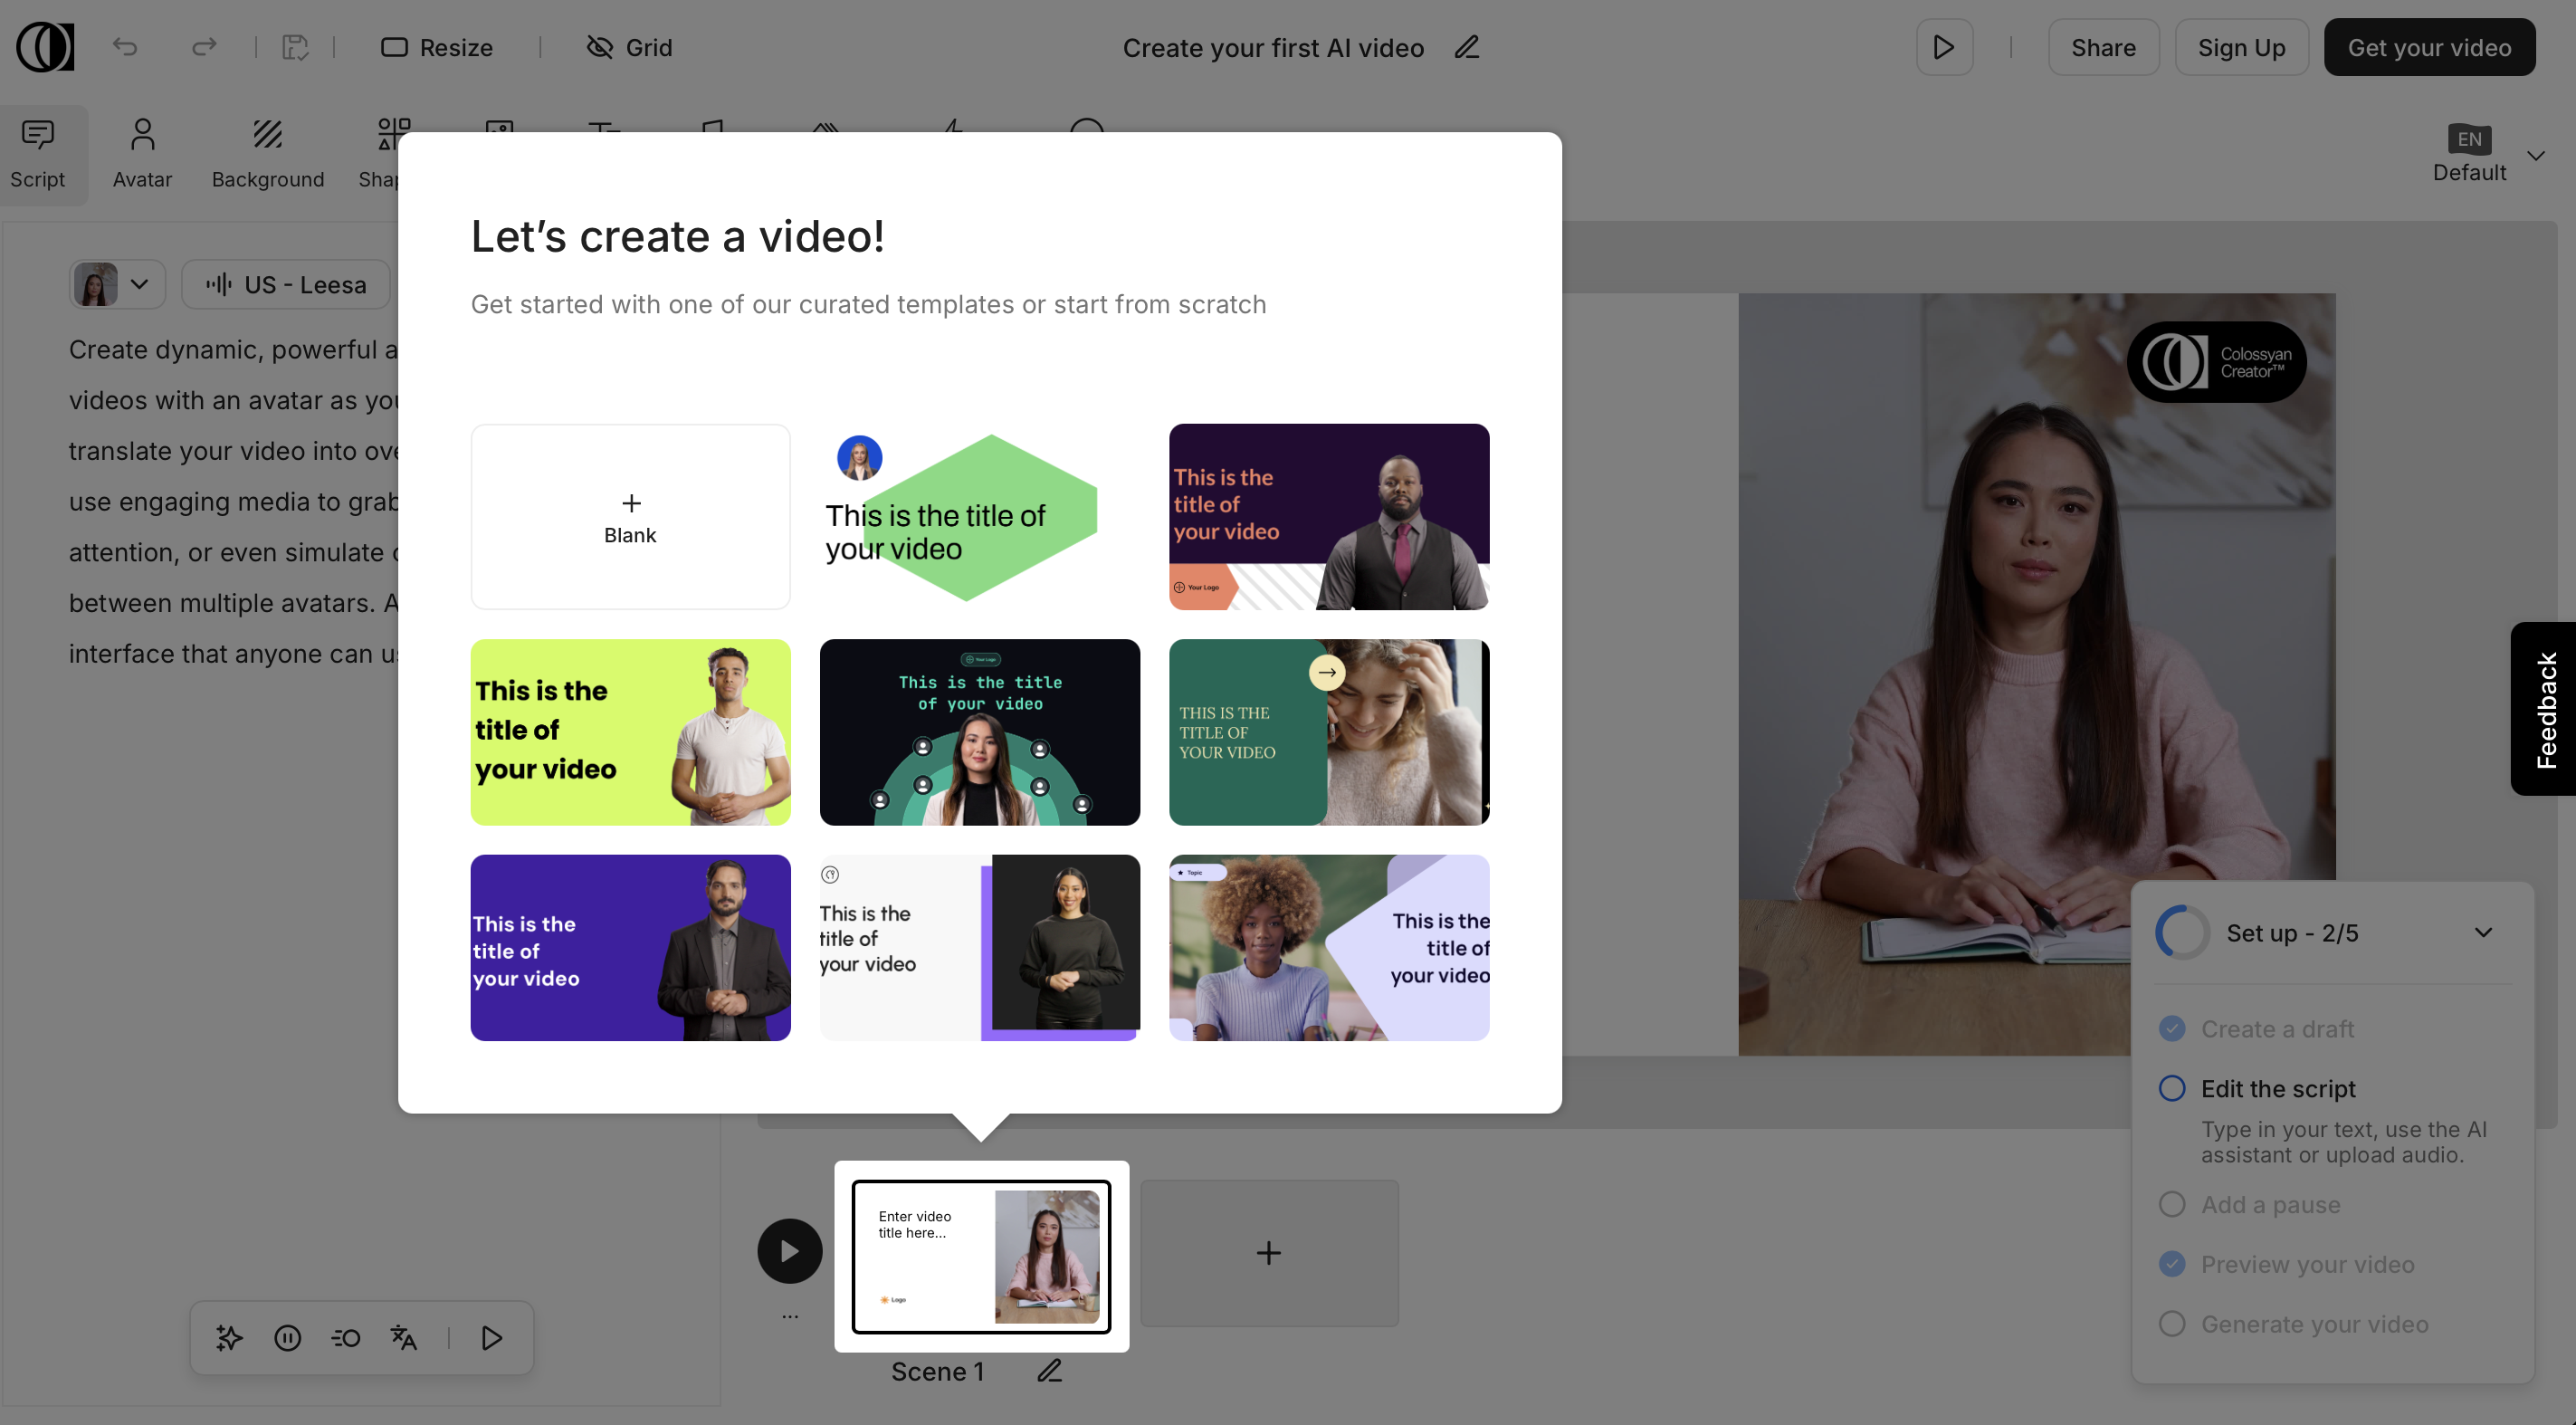Screen dimensions: 2576x1425
Task: Select the Generate your video step circle
Action: pos(2171,1323)
